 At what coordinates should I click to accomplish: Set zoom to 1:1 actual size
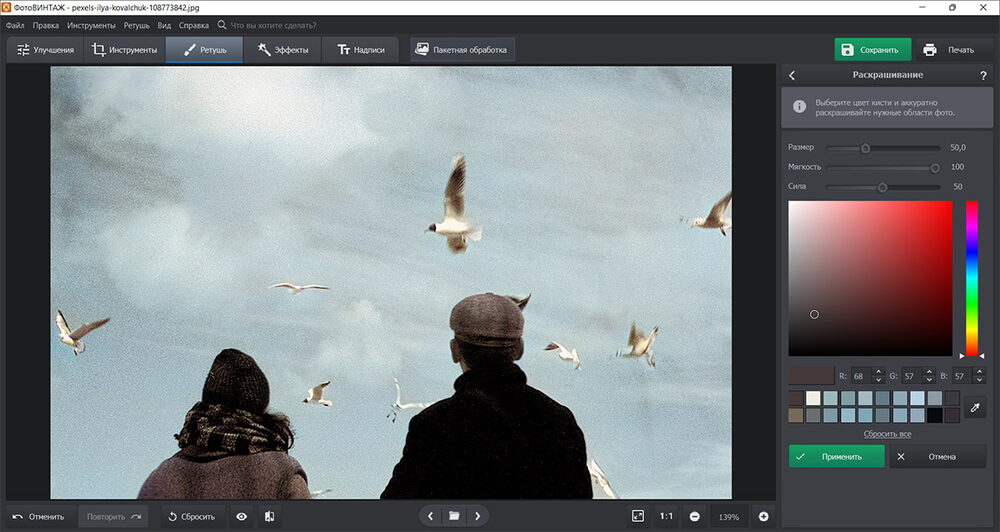pos(666,516)
